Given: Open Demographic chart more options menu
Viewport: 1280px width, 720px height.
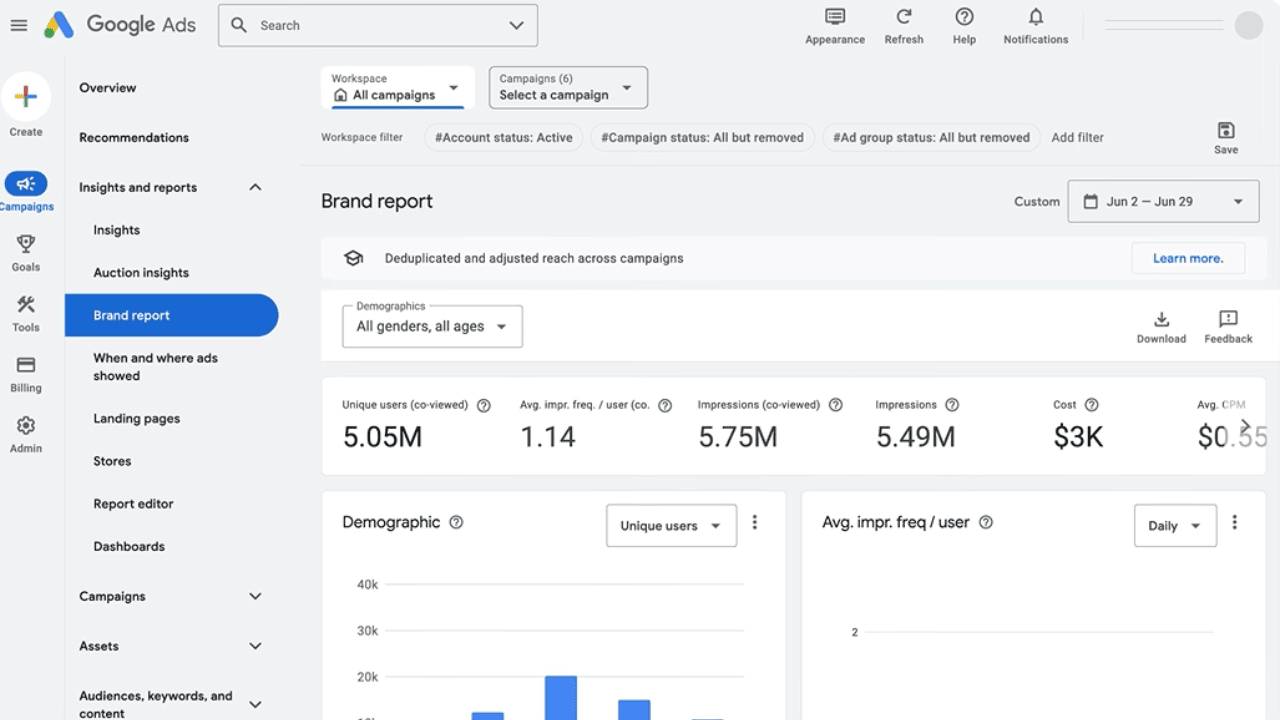Looking at the screenshot, I should [x=755, y=522].
